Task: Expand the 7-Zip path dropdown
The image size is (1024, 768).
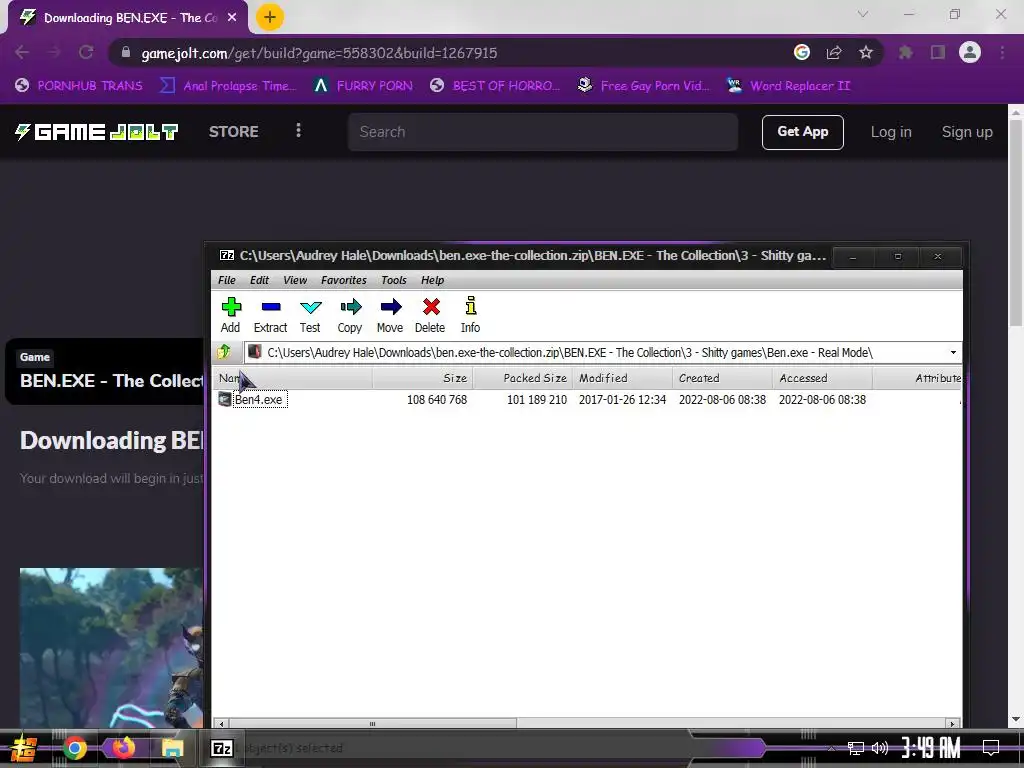Action: pos(953,353)
